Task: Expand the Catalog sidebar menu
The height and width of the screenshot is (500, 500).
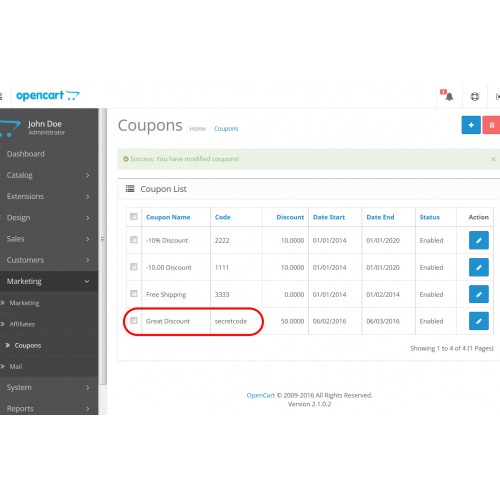Action: (49, 175)
